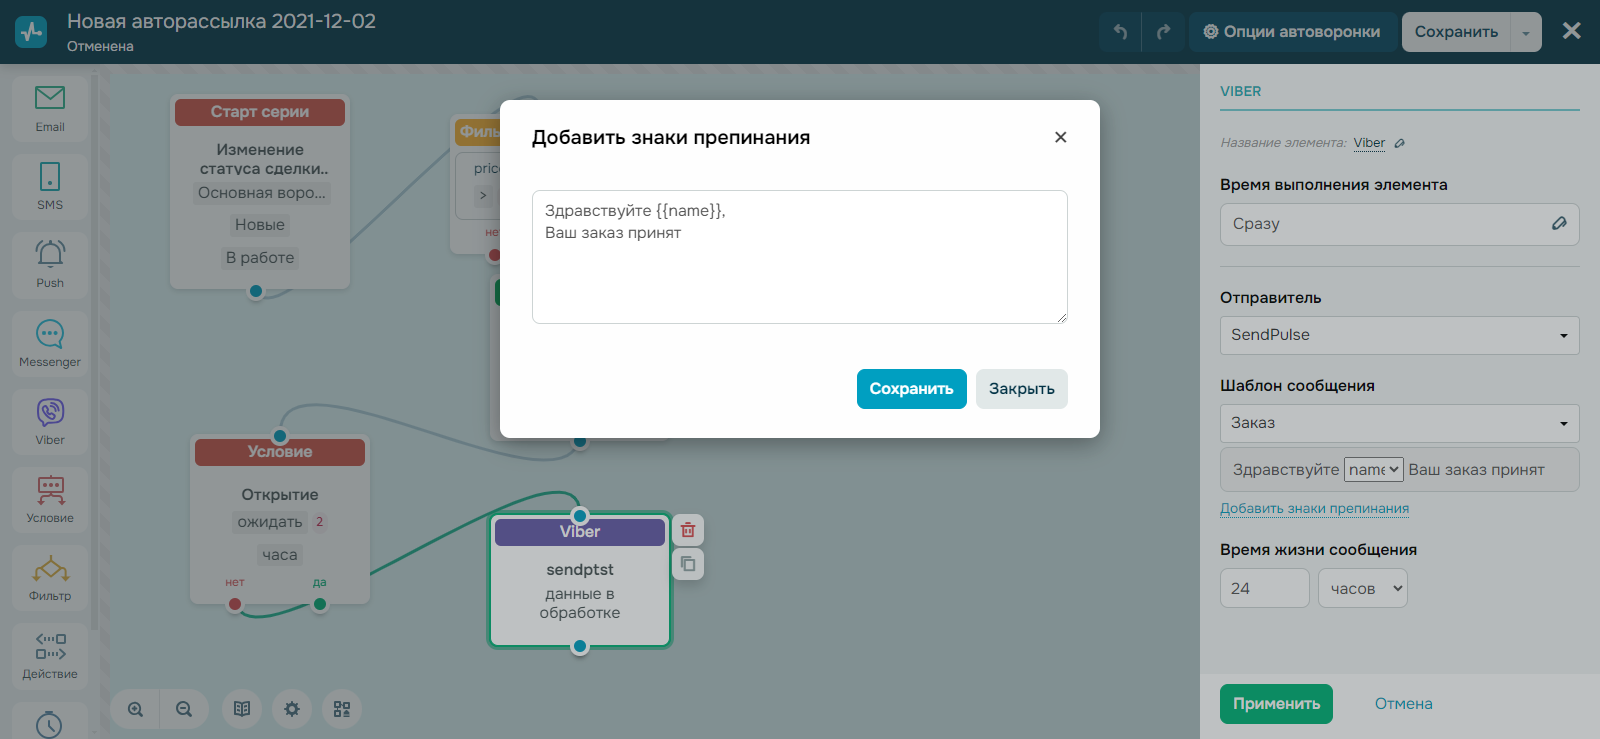Redo the last action
The height and width of the screenshot is (739, 1600).
(x=1163, y=32)
